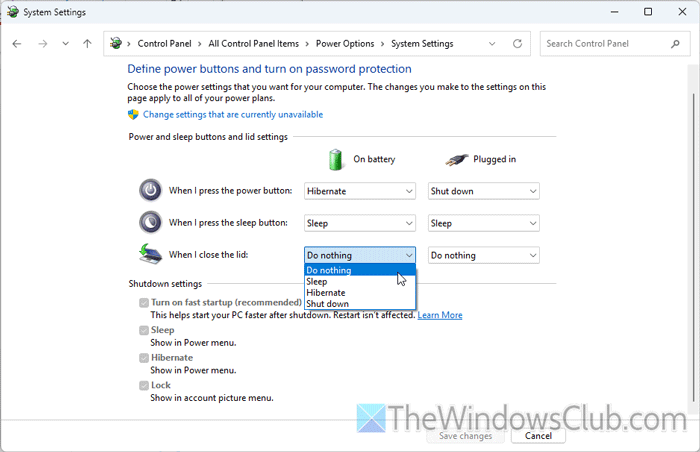Open lid Plugged in dropdown
The width and height of the screenshot is (700, 452).
(483, 255)
